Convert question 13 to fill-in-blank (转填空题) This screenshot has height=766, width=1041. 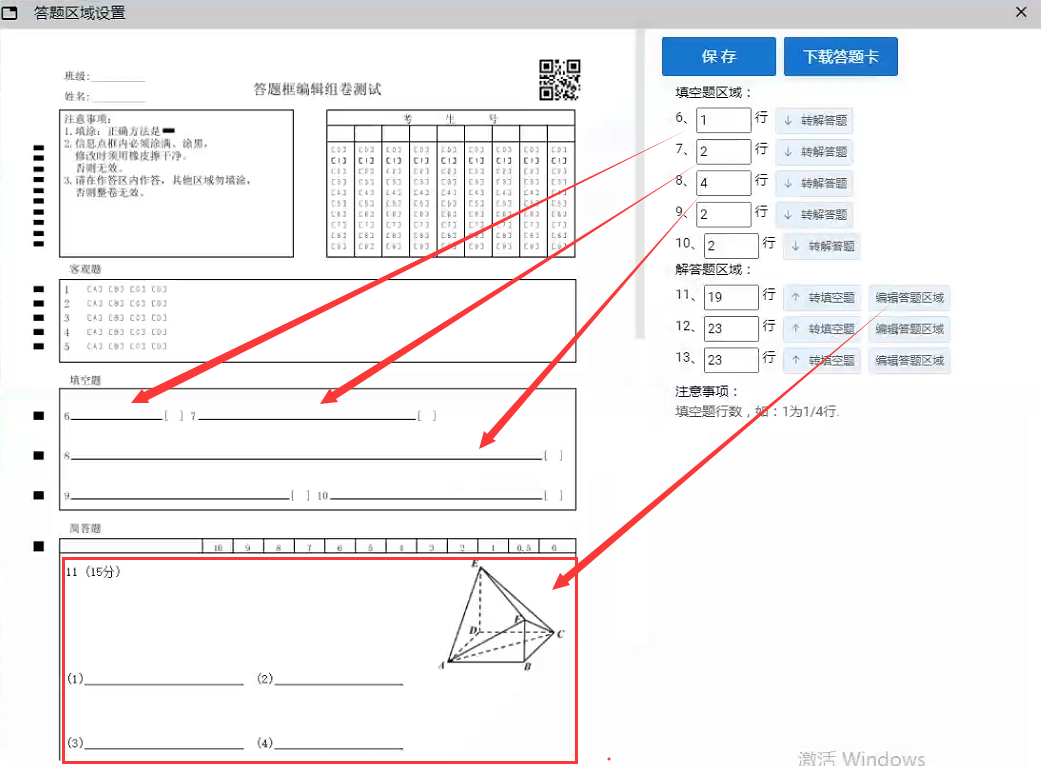pyautogui.click(x=822, y=360)
